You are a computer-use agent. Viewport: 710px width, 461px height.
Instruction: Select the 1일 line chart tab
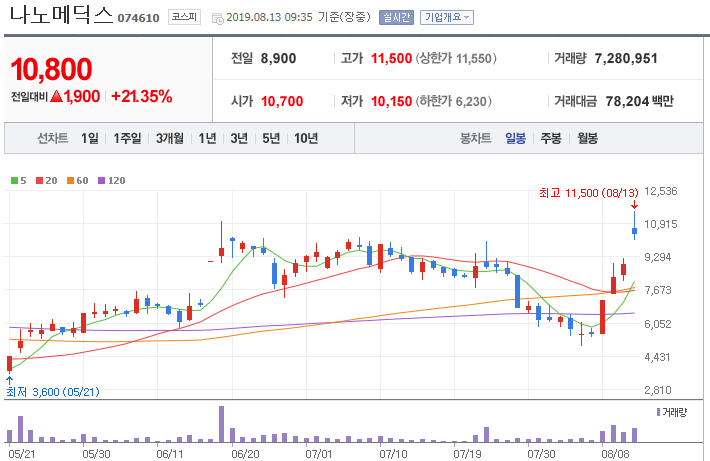point(90,138)
